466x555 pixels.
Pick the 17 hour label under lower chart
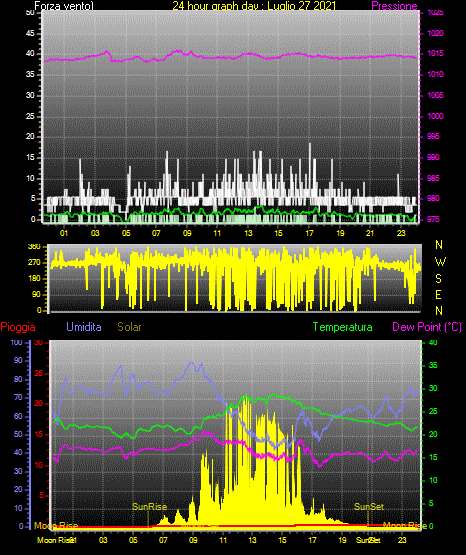(x=312, y=540)
